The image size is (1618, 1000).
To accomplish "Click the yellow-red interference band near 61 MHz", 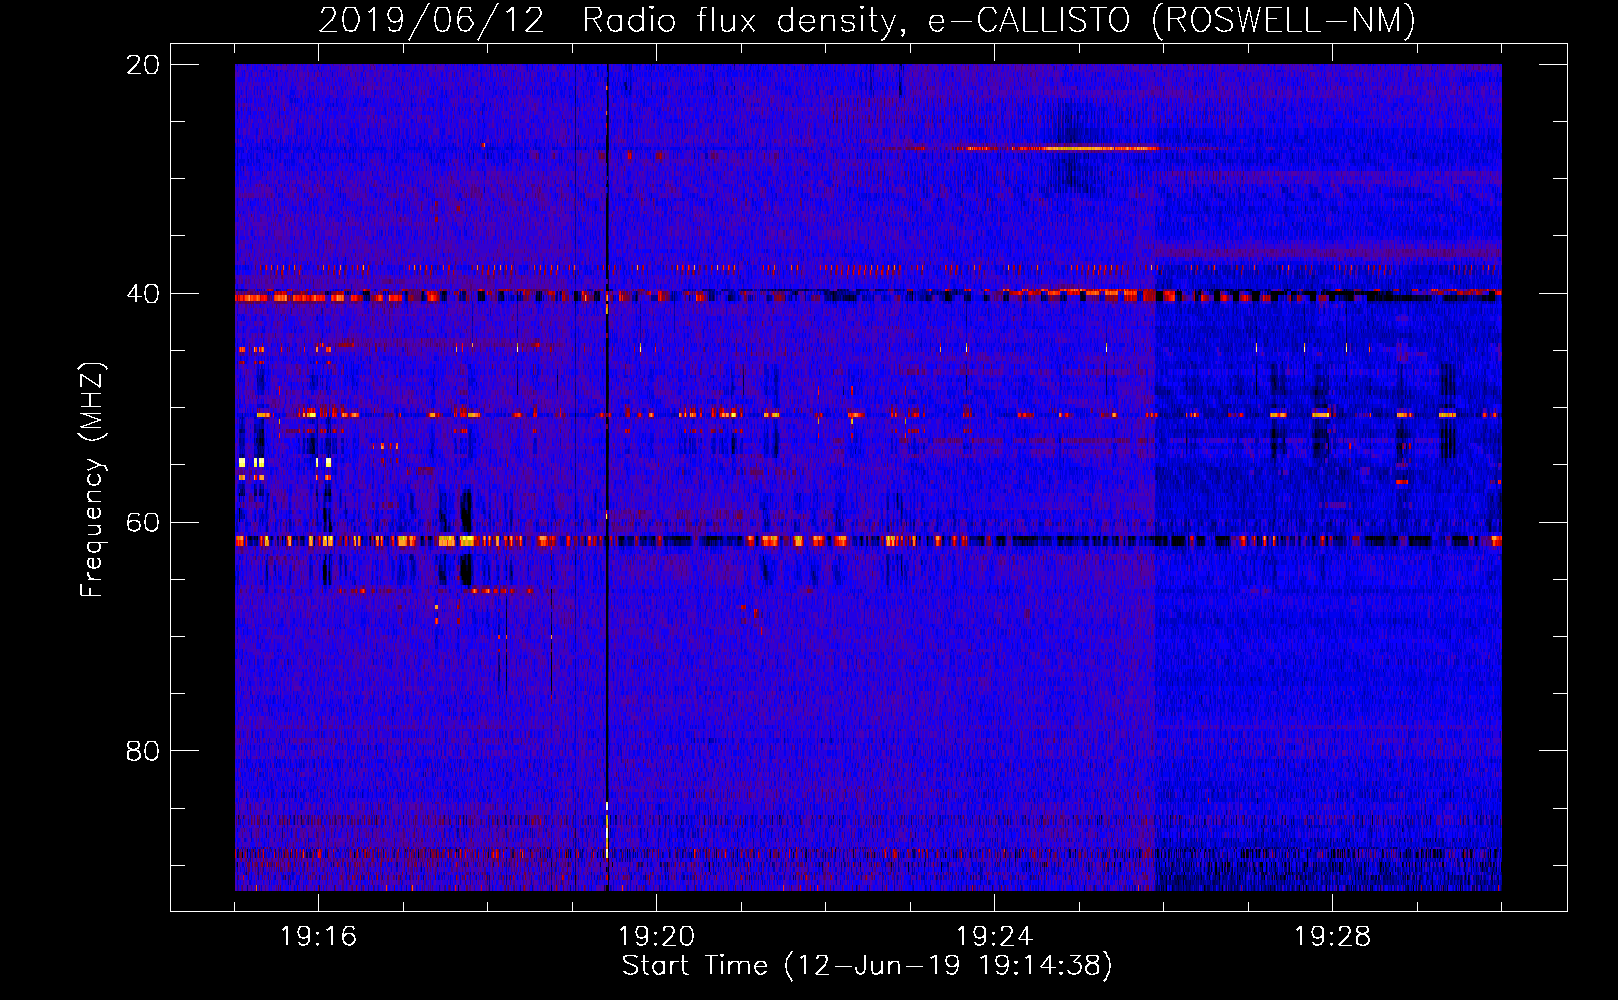I will [868, 541].
